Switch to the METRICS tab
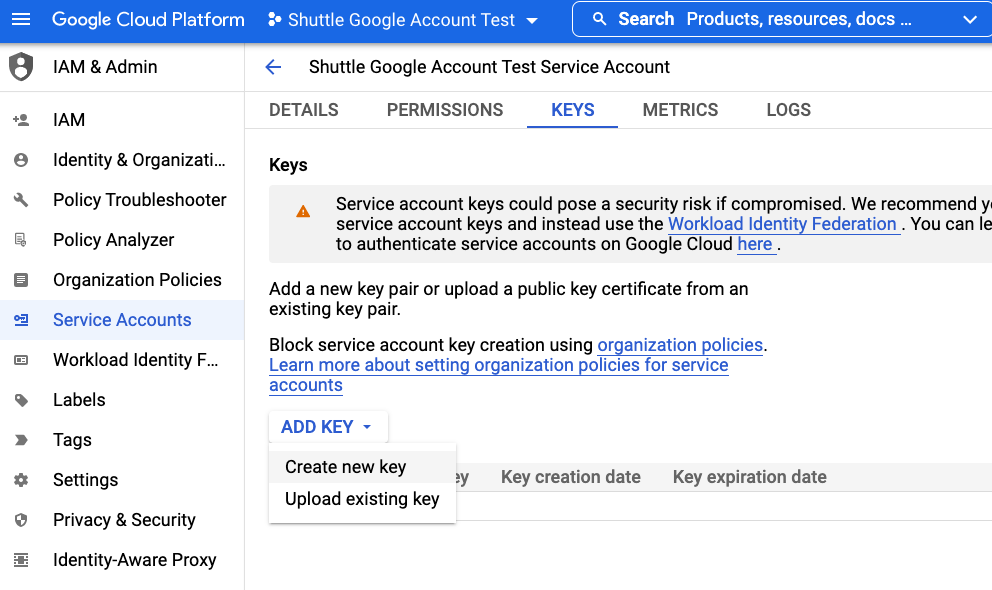Screen dimensions: 992x590 (x=680, y=110)
